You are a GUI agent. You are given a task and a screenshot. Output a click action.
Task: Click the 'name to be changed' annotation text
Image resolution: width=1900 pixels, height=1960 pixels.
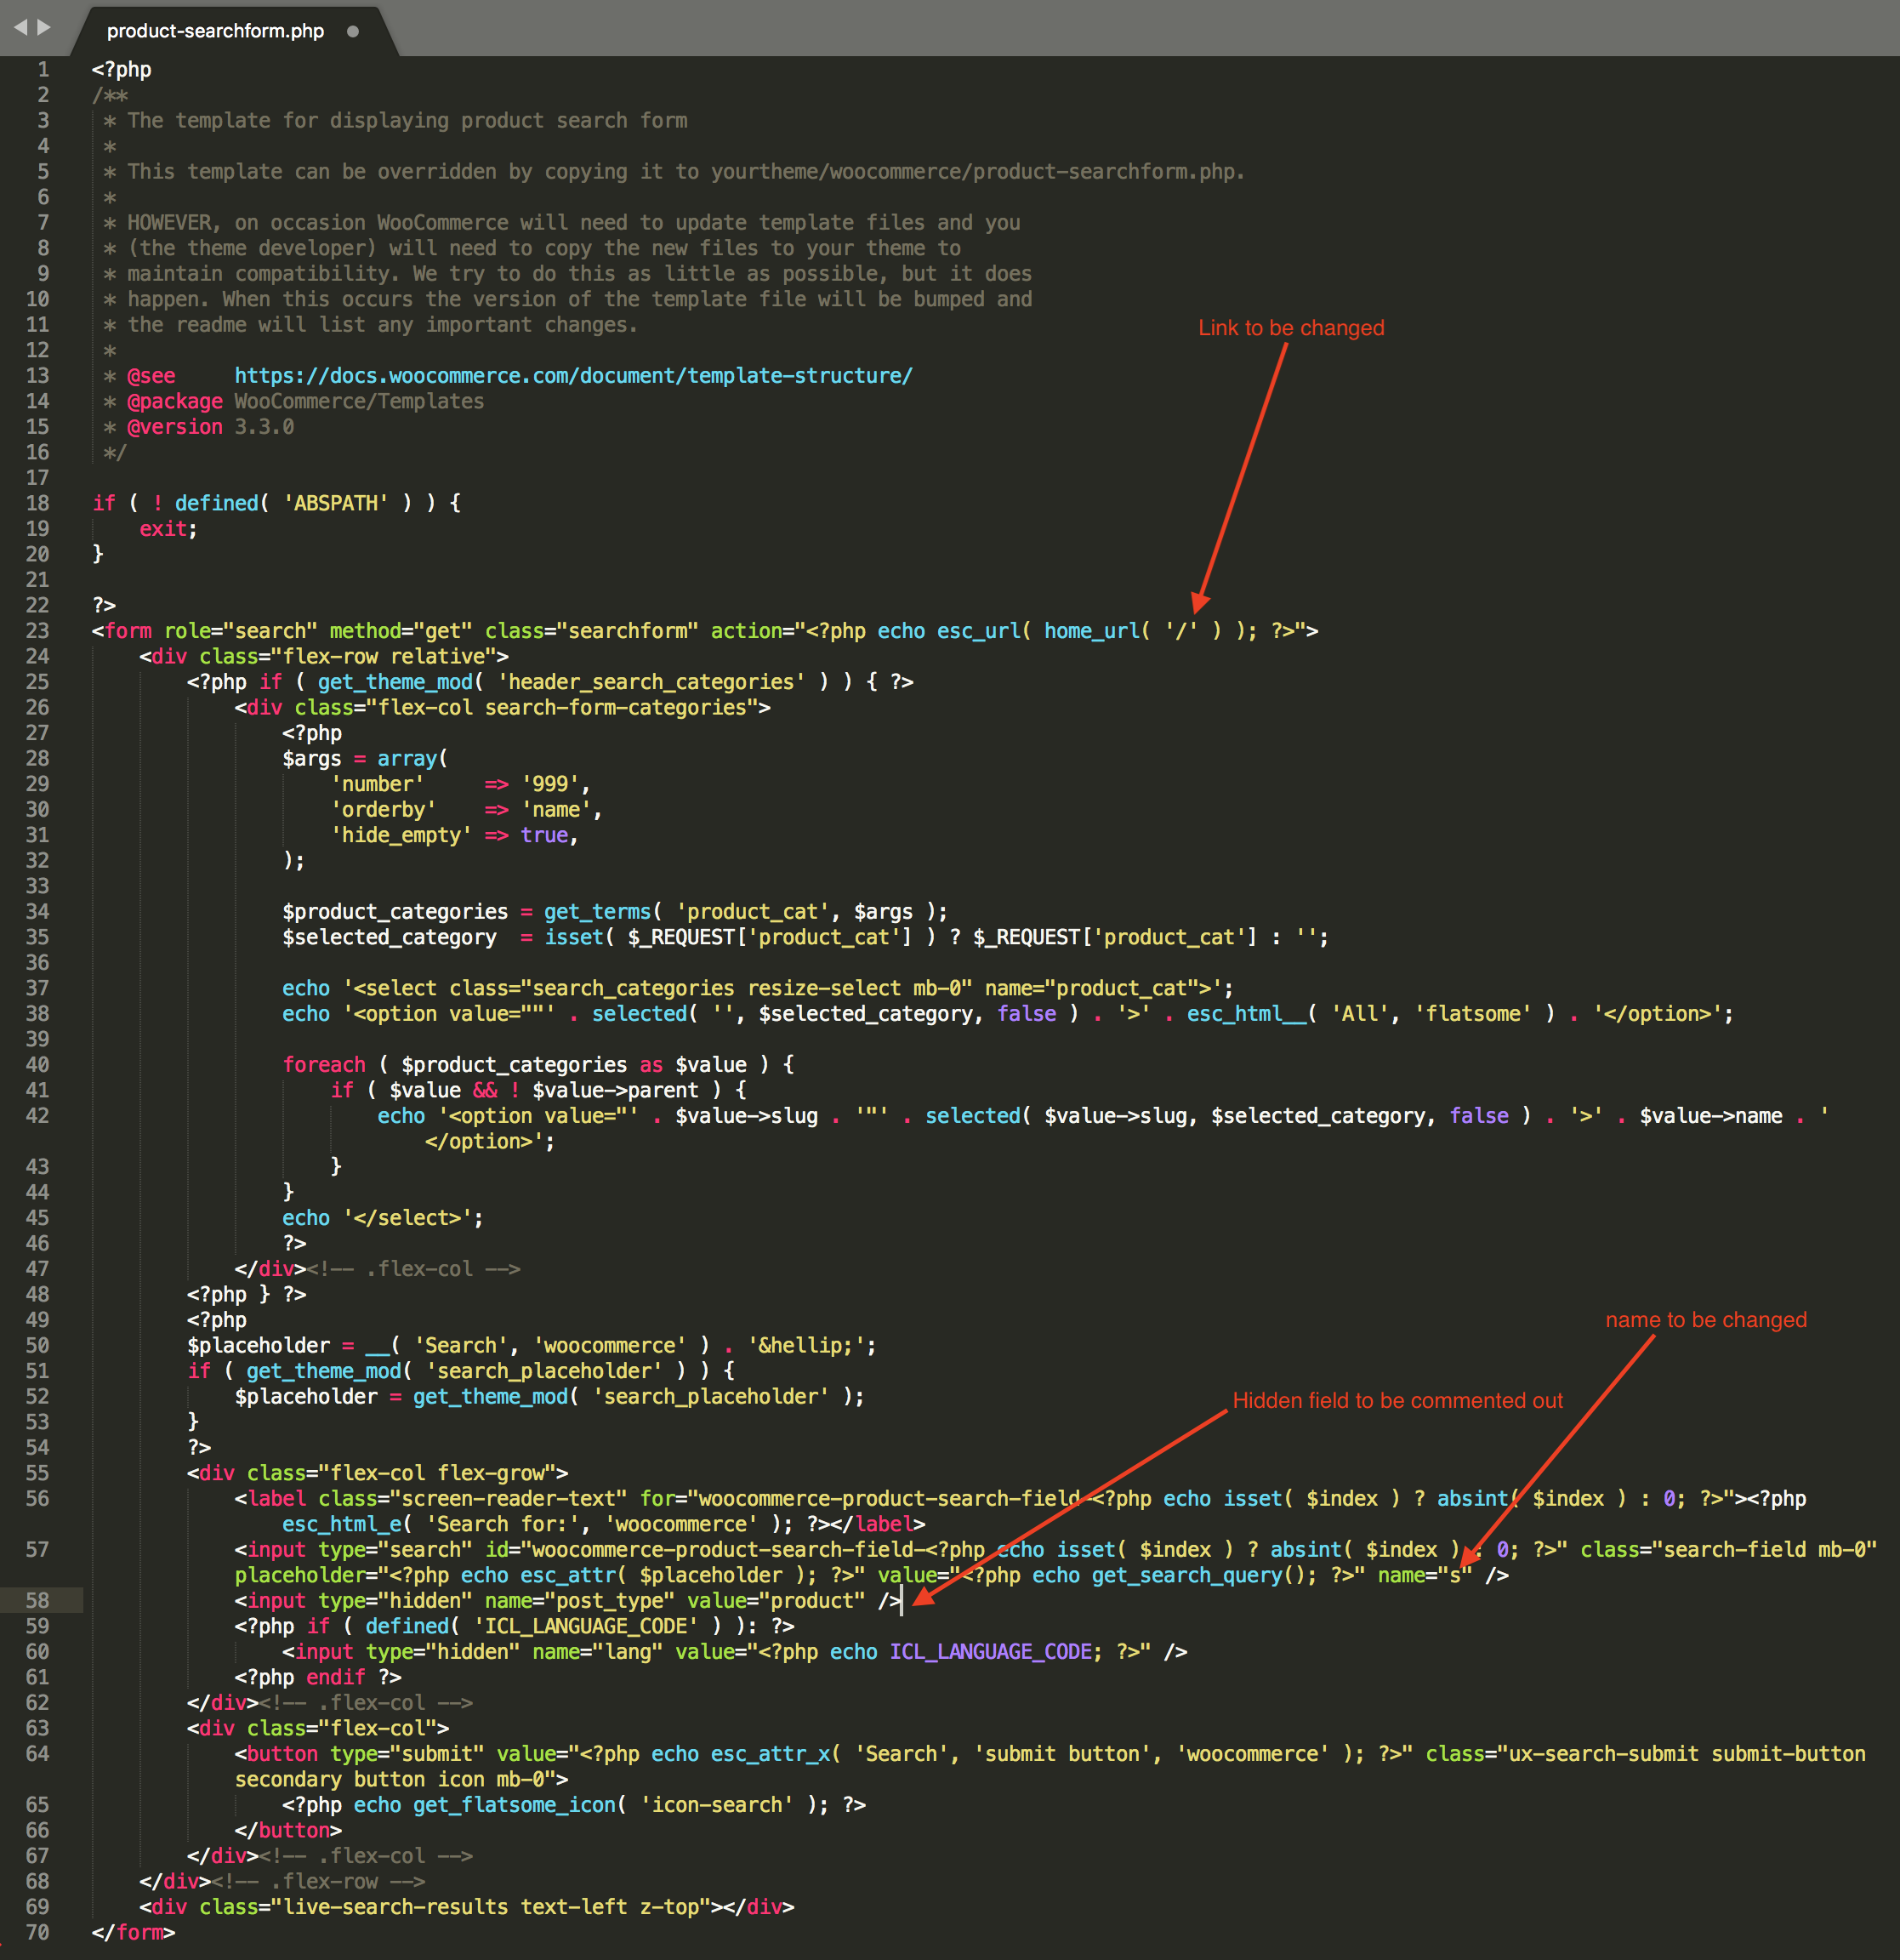coord(1705,1320)
